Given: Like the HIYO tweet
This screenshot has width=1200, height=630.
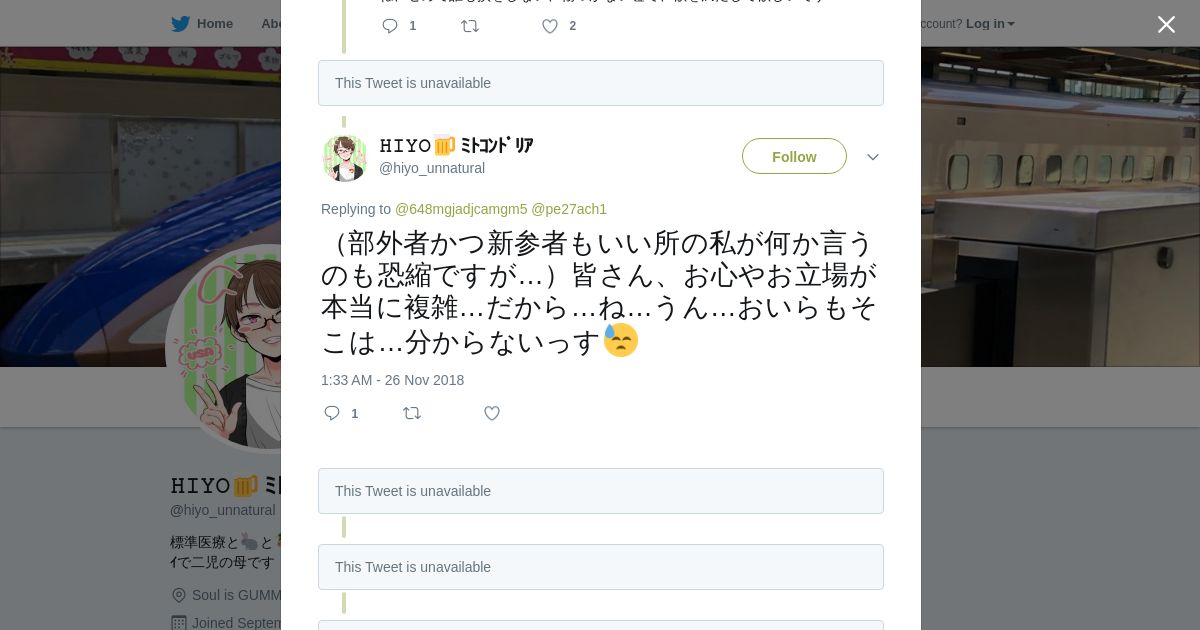Looking at the screenshot, I should (x=492, y=413).
